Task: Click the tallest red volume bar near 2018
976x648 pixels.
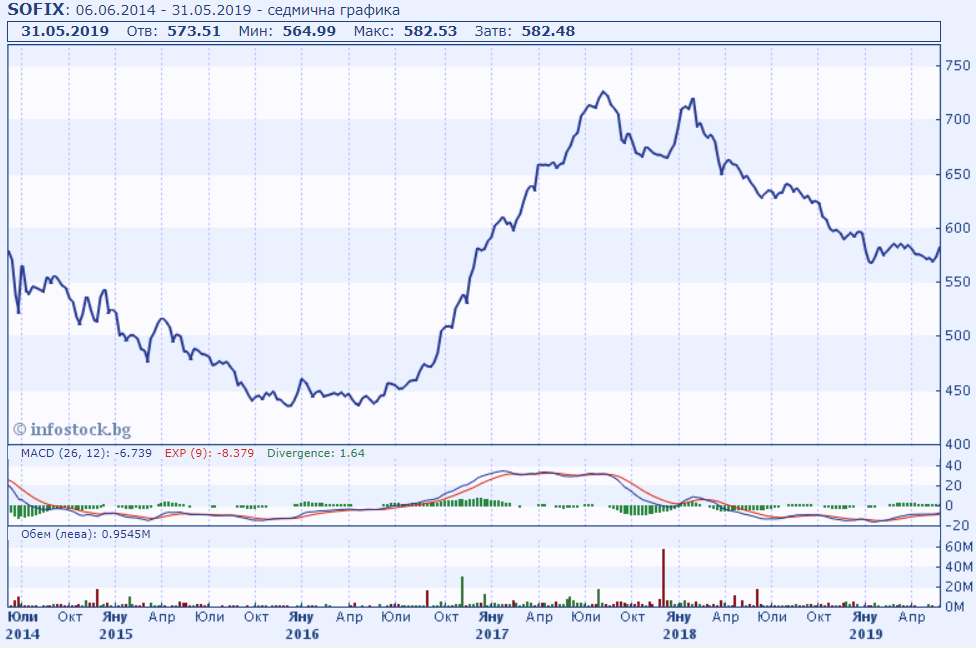Action: tap(664, 578)
